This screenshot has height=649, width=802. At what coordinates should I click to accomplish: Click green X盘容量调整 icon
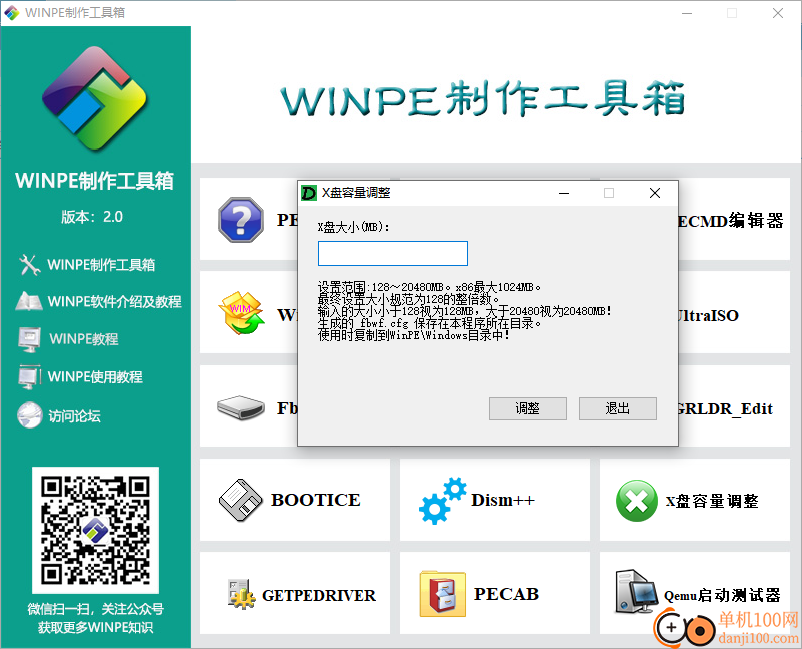(x=637, y=501)
